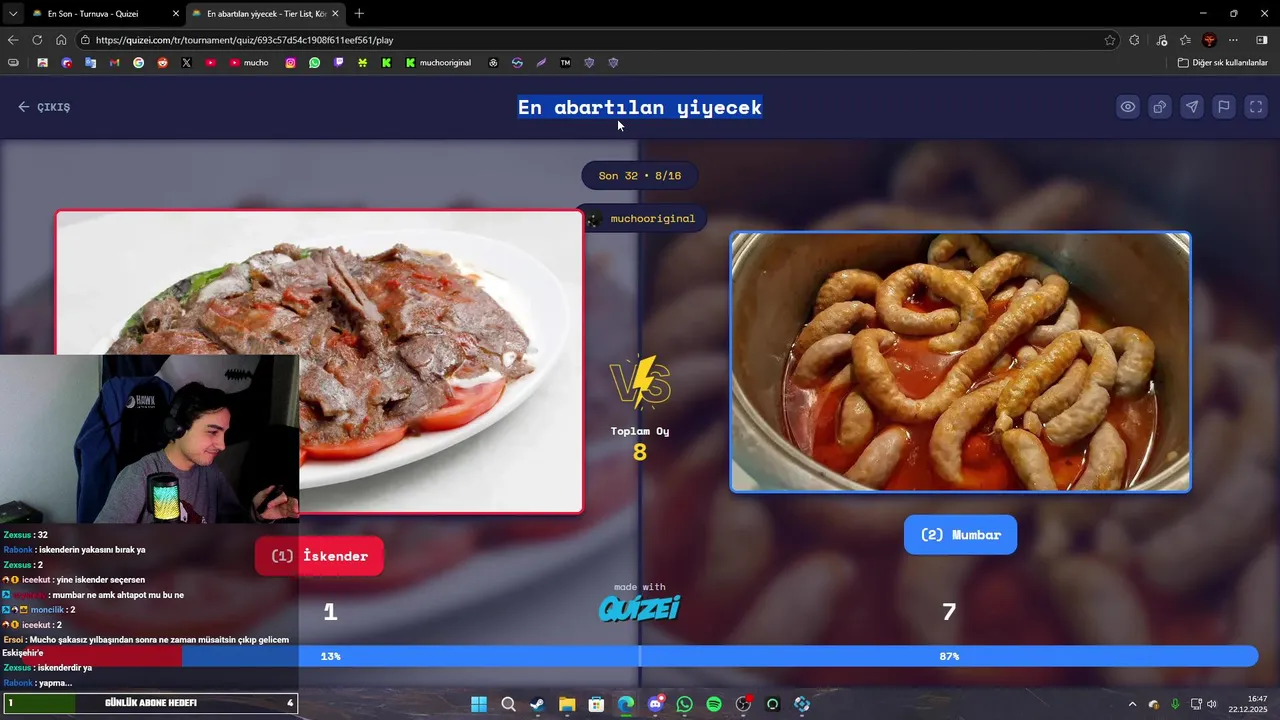
Task: Expand Diğer sık kullanılanlar bookmarks folder
Action: pos(1222,62)
